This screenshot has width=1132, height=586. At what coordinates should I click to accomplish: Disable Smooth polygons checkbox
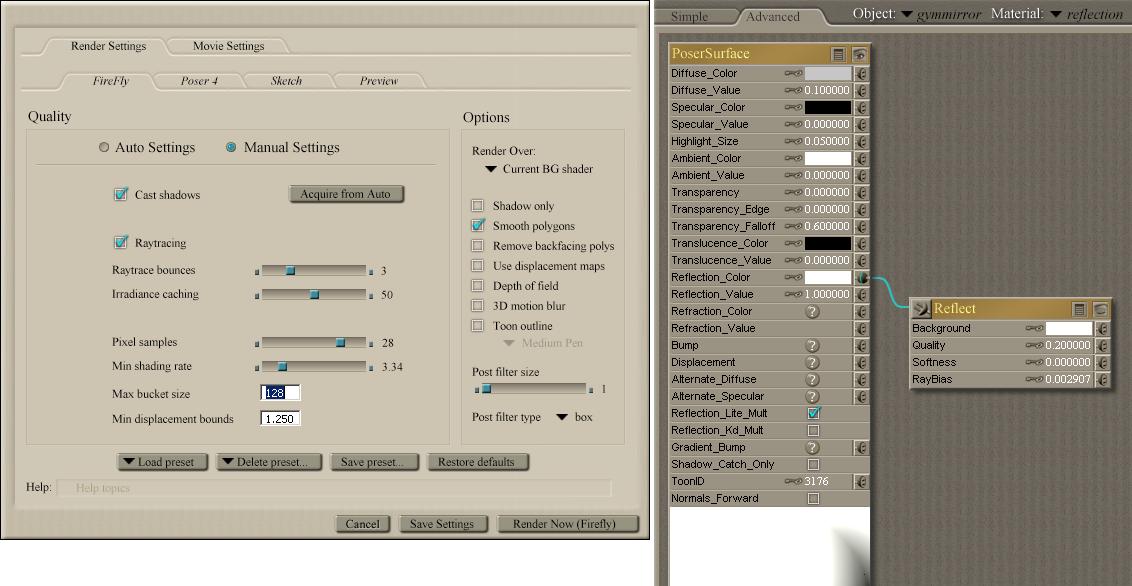[x=477, y=225]
